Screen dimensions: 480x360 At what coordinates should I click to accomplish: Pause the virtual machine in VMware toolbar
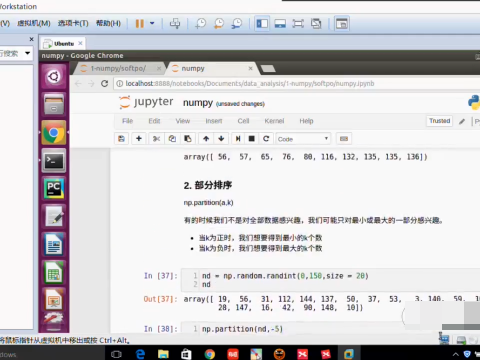tap(140, 24)
